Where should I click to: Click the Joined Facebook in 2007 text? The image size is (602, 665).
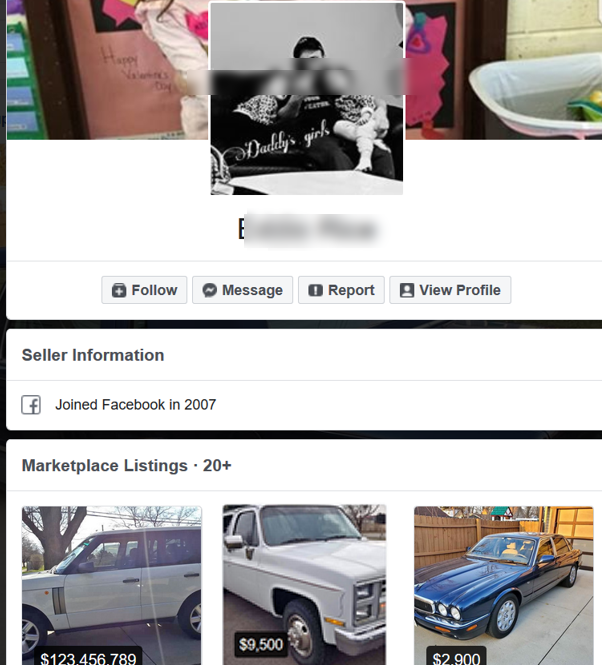point(136,405)
